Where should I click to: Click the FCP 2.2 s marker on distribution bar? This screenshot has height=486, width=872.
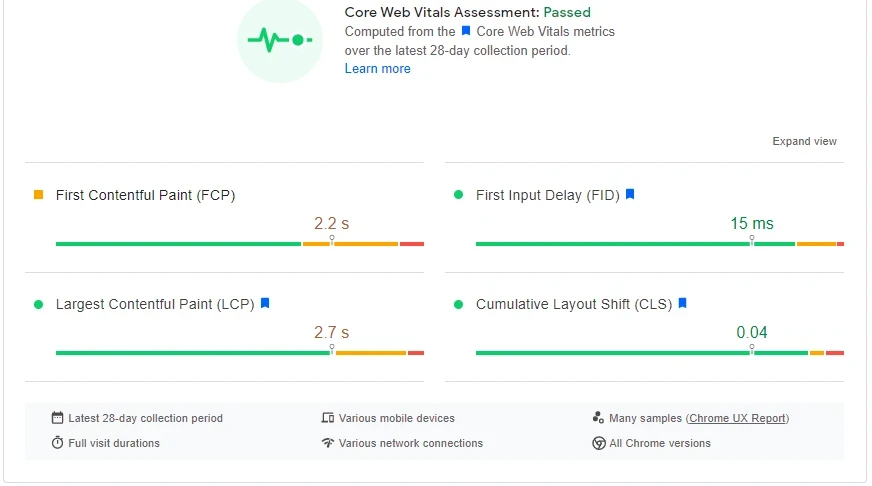point(332,240)
